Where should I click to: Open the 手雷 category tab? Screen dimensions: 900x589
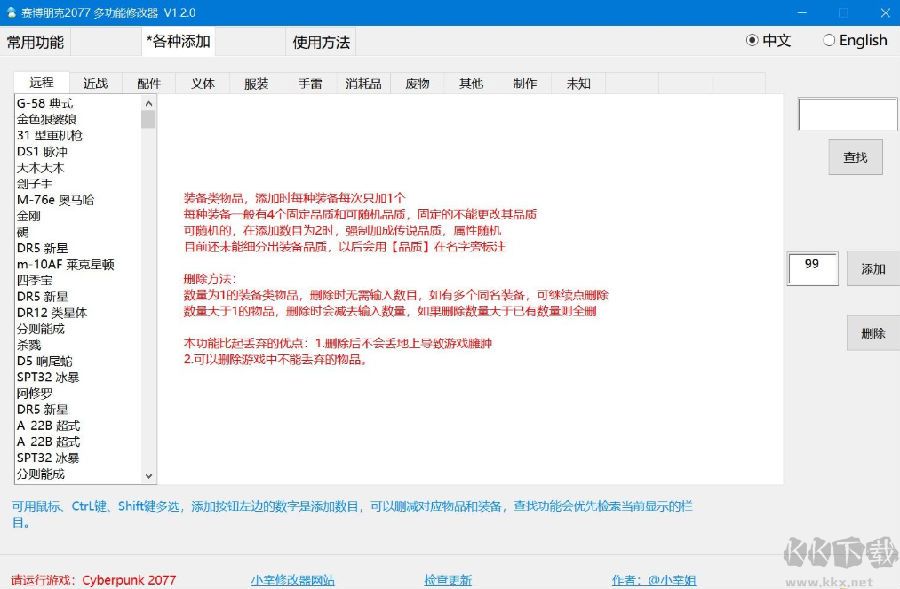[310, 83]
